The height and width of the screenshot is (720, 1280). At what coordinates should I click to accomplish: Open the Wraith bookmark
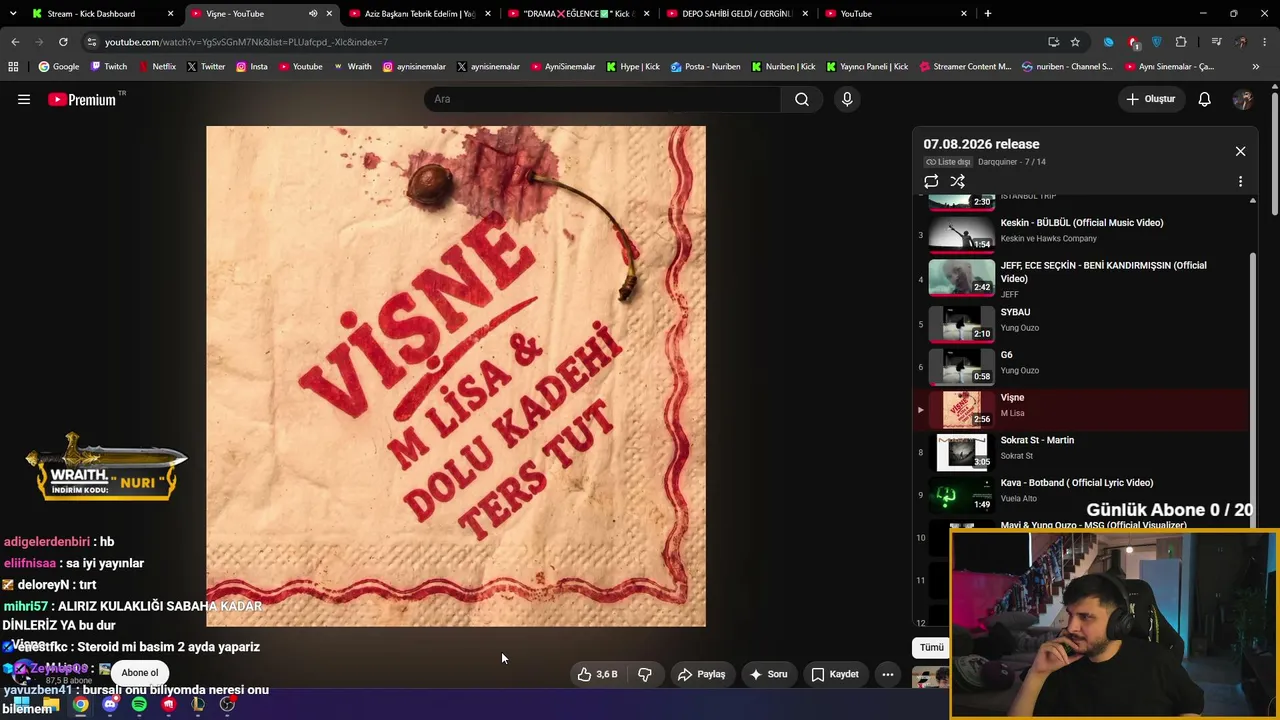click(352, 67)
